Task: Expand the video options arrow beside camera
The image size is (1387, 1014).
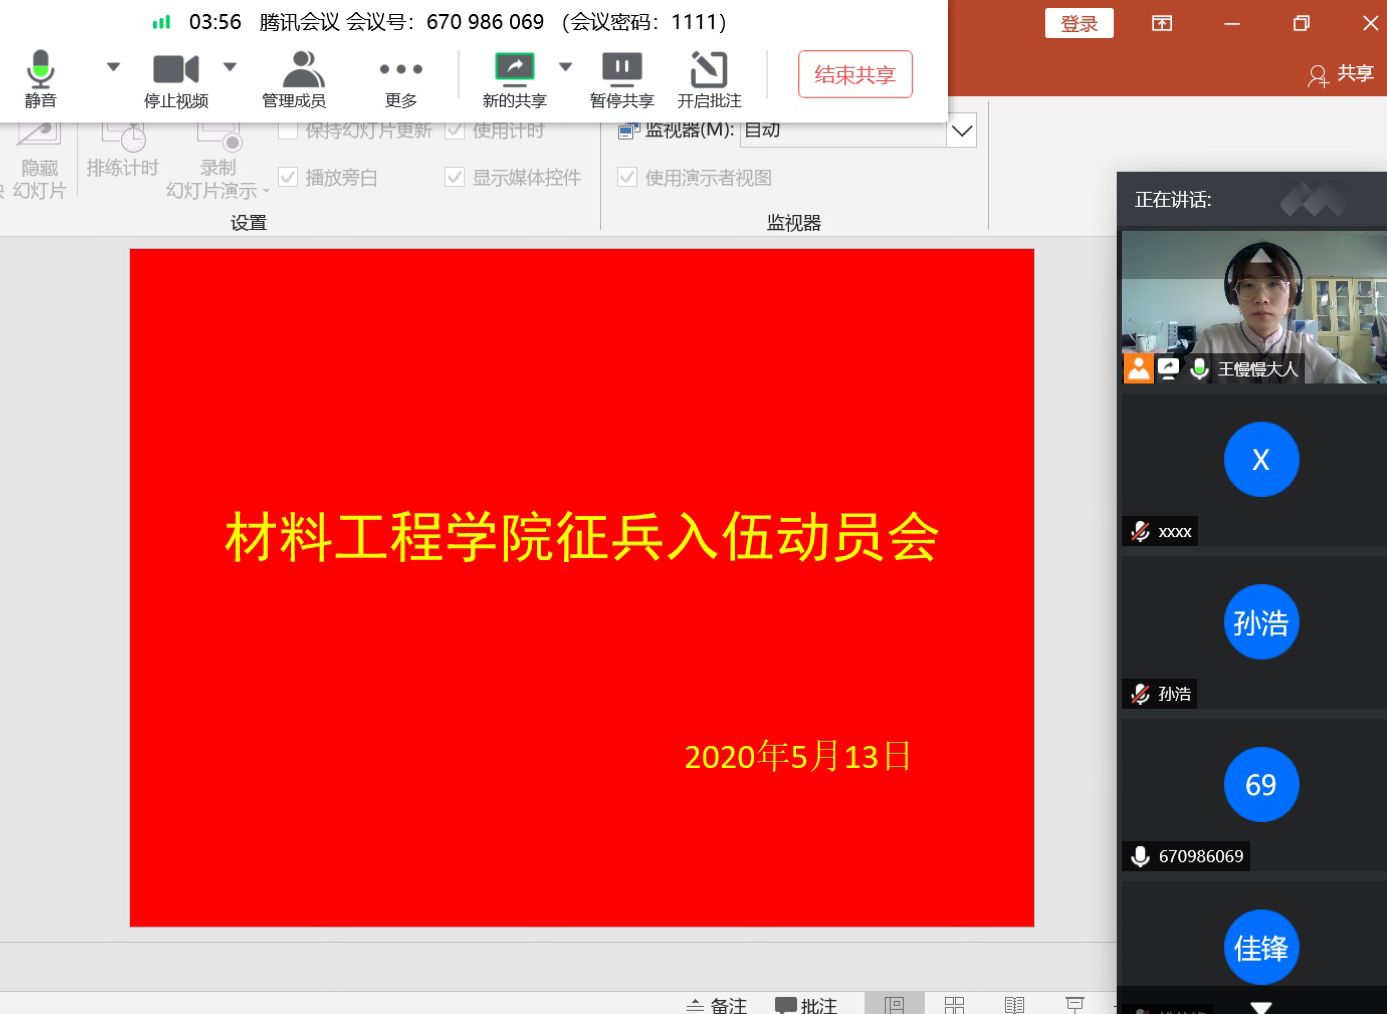Action: 230,67
